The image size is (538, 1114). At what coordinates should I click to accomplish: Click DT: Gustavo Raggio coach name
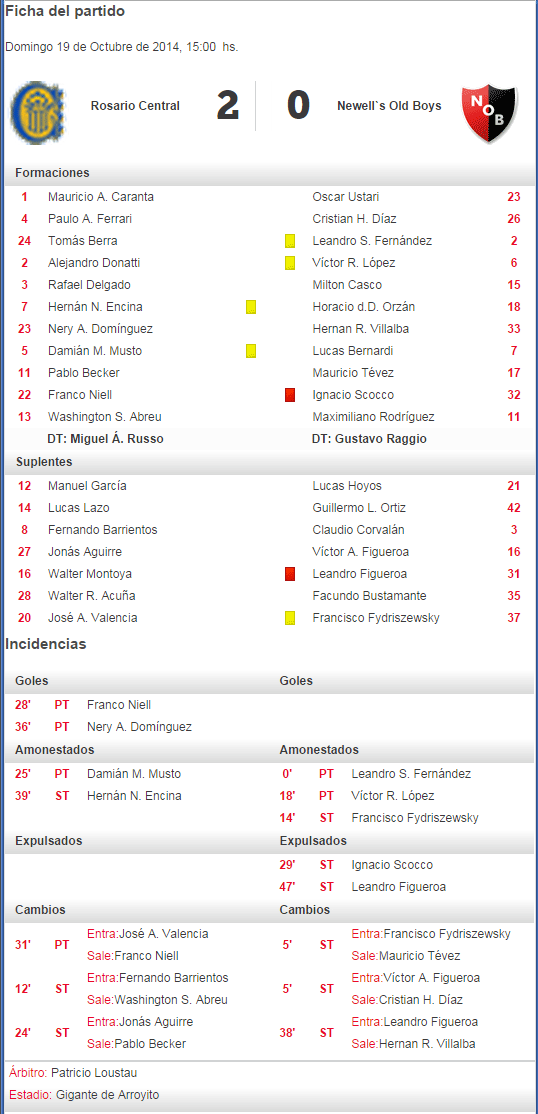tap(370, 439)
